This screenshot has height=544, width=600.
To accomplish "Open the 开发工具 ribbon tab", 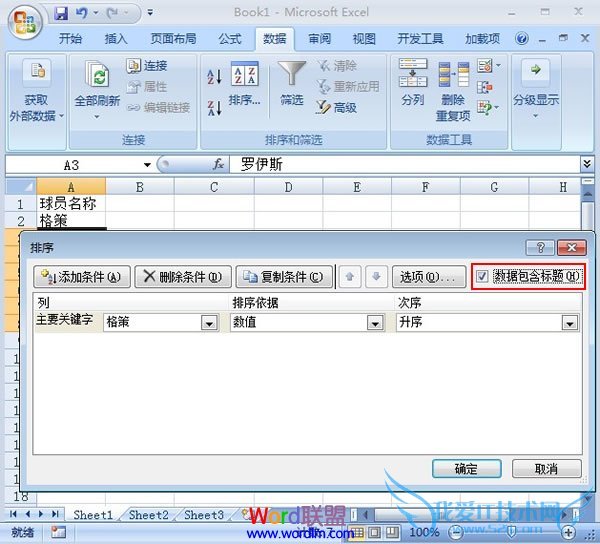I will click(420, 39).
